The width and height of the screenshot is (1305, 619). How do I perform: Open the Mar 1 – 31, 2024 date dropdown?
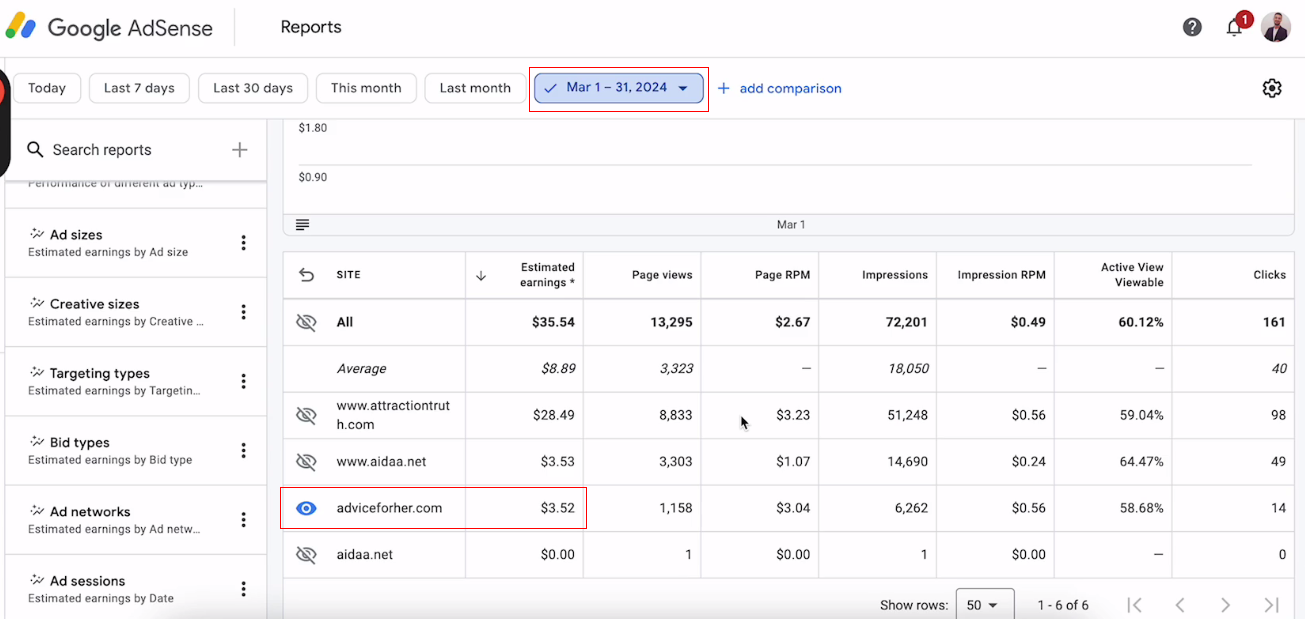[619, 88]
